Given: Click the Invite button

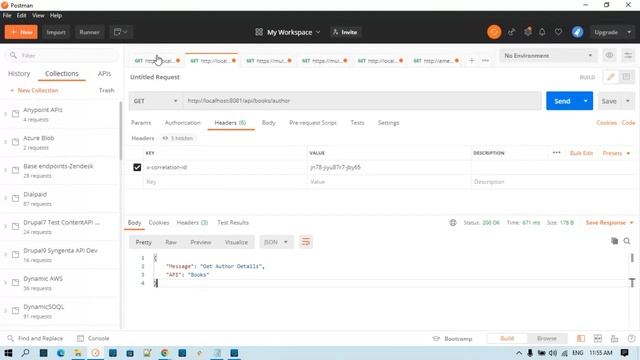Looking at the screenshot, I should [x=345, y=32].
